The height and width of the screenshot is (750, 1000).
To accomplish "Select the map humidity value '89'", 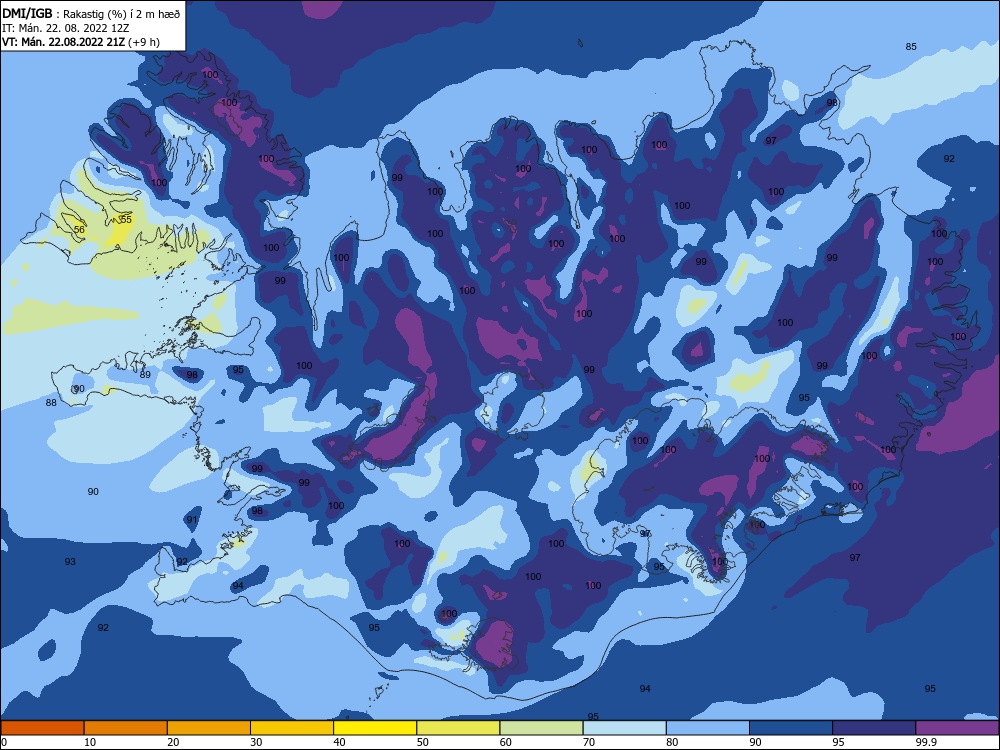I will coord(145,374).
